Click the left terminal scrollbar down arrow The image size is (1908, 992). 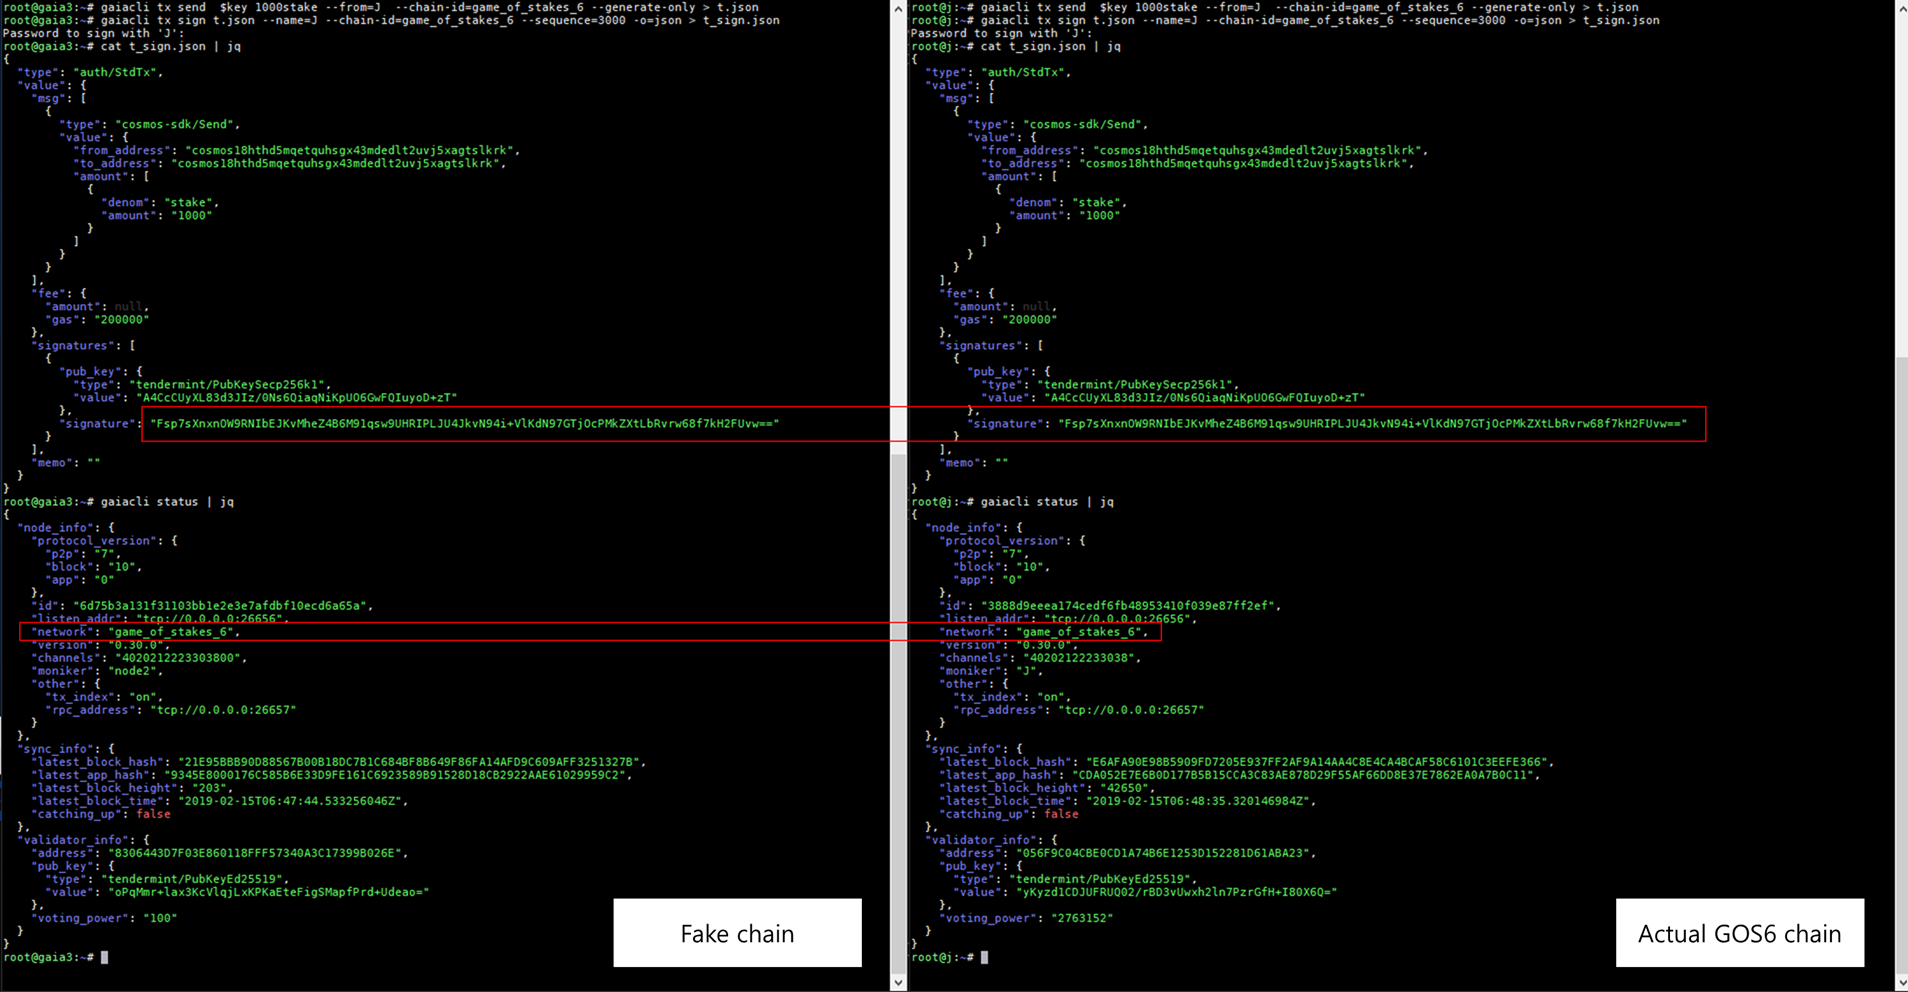point(898,983)
